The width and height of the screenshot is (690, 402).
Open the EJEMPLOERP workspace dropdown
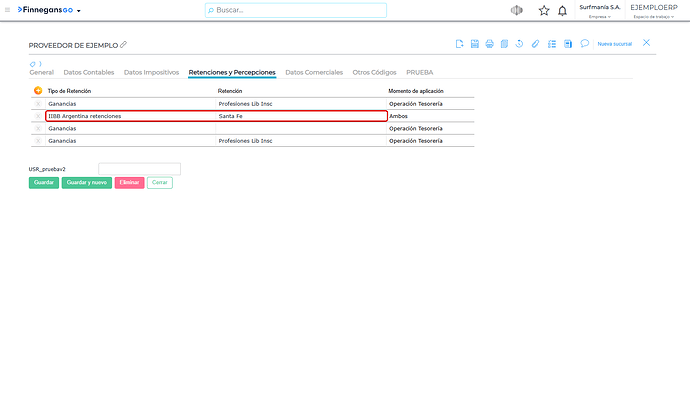(x=654, y=11)
